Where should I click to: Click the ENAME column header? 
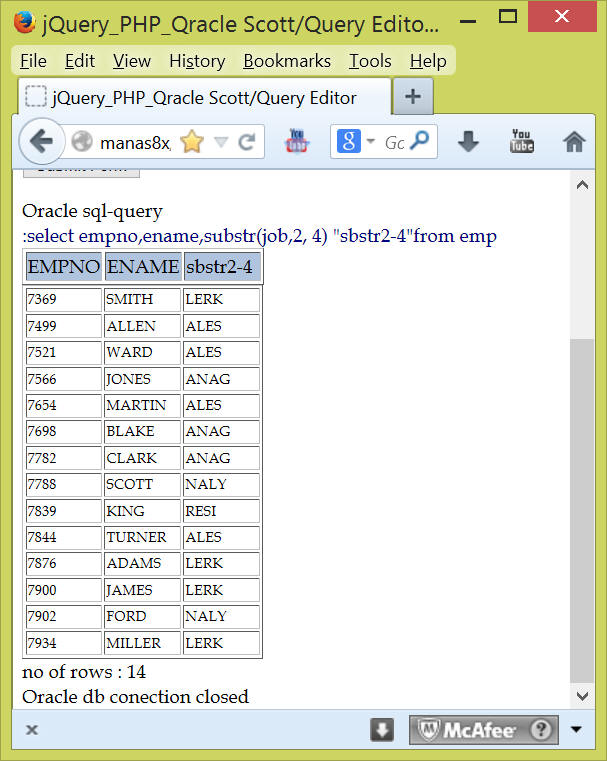coord(143,266)
